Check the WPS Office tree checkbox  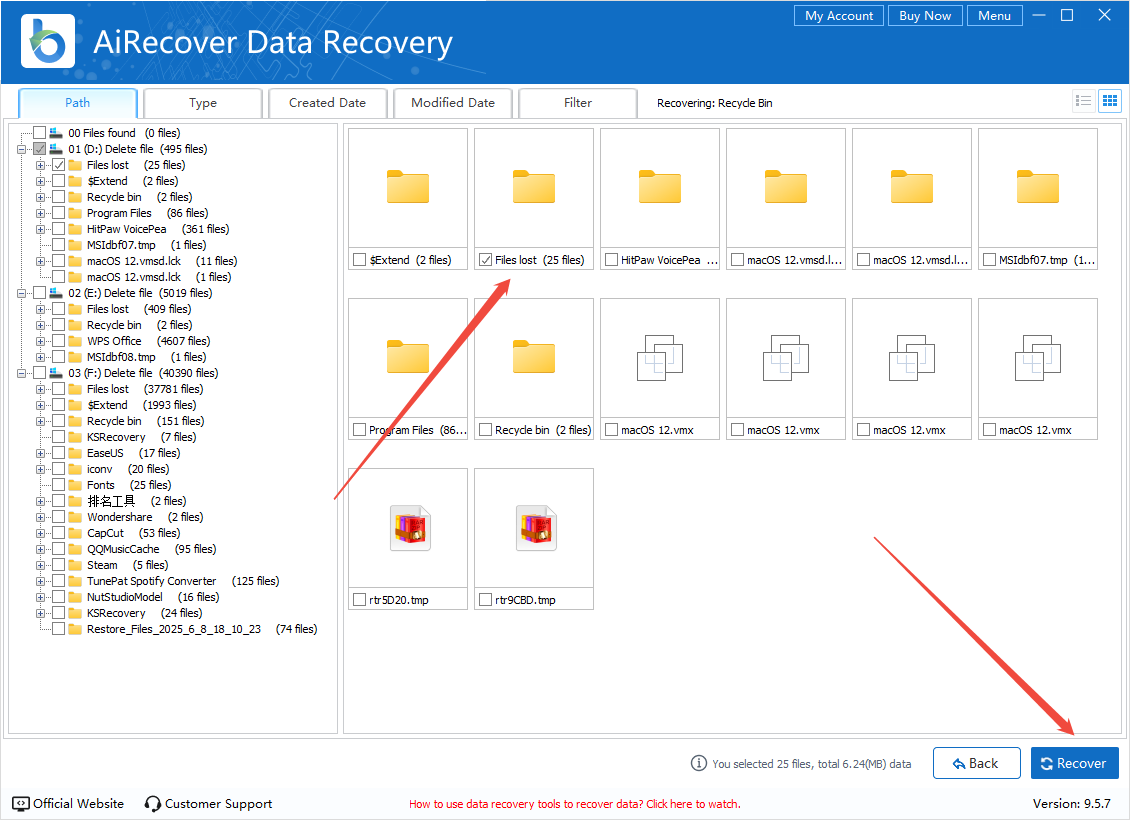click(59, 341)
